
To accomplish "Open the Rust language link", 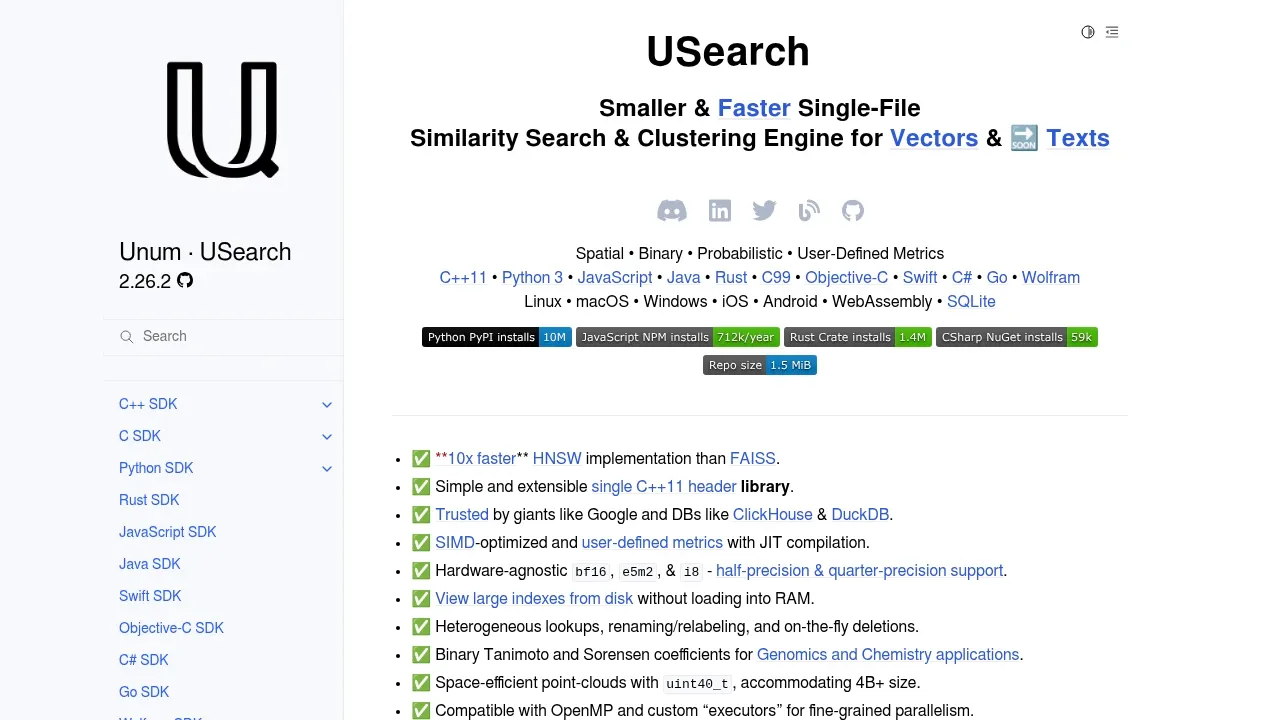I will click(x=731, y=278).
